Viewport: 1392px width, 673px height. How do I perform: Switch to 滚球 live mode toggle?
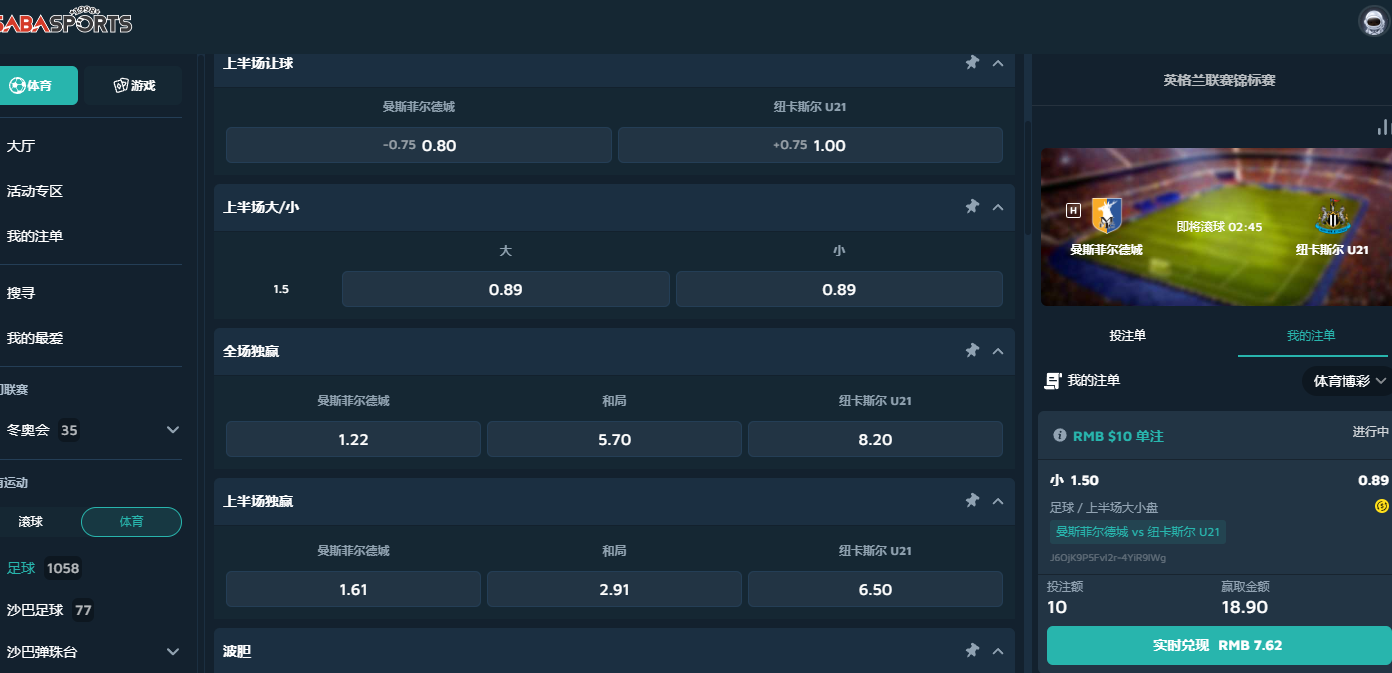(31, 522)
